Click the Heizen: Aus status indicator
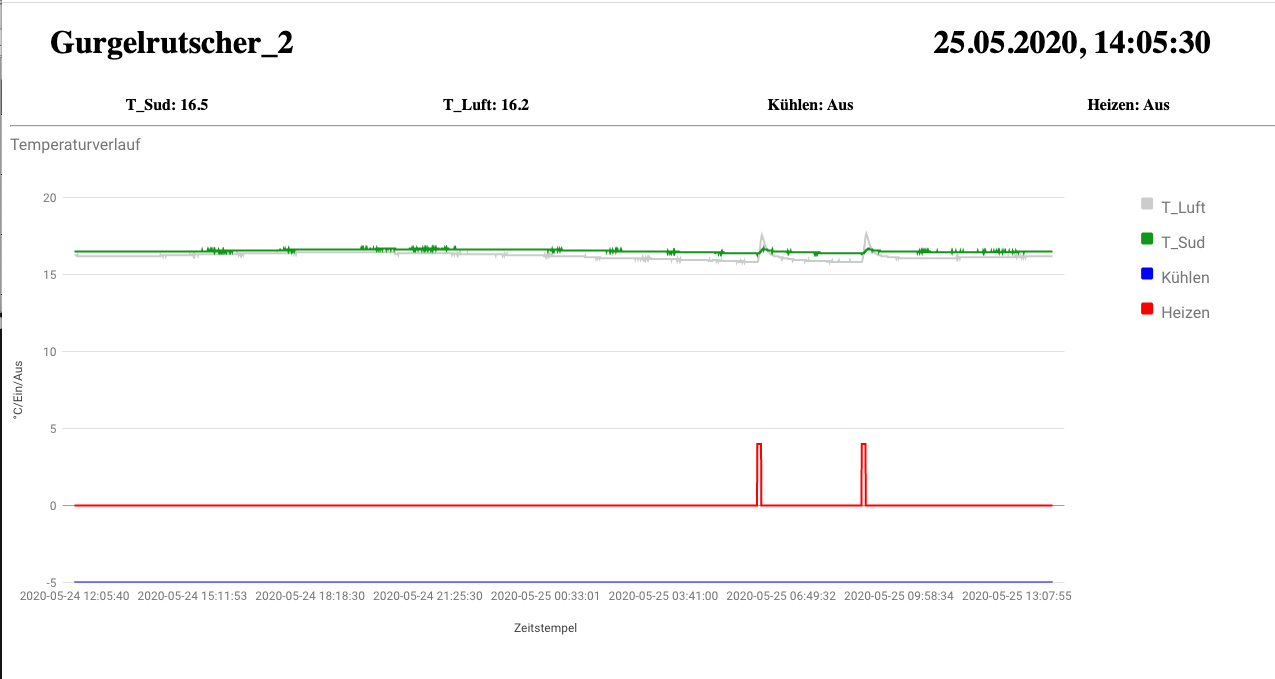 [1128, 105]
